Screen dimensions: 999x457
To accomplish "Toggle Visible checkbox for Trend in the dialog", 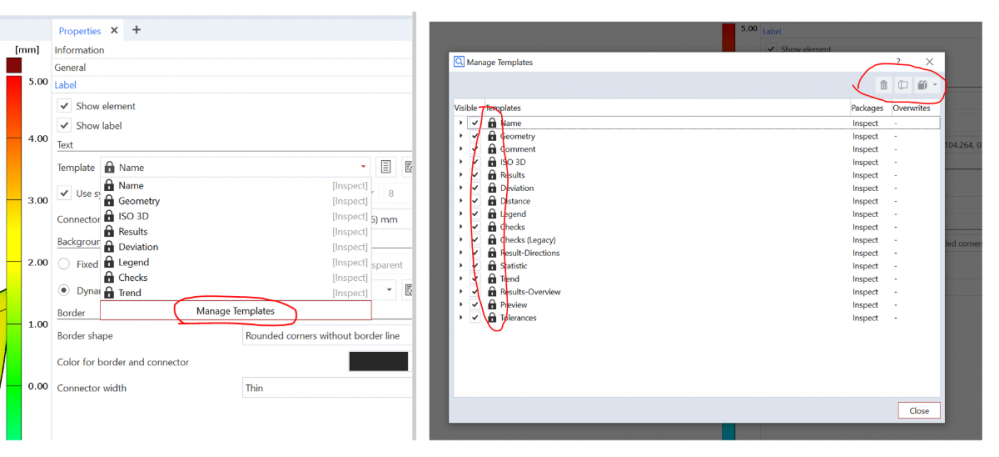I will tap(475, 279).
